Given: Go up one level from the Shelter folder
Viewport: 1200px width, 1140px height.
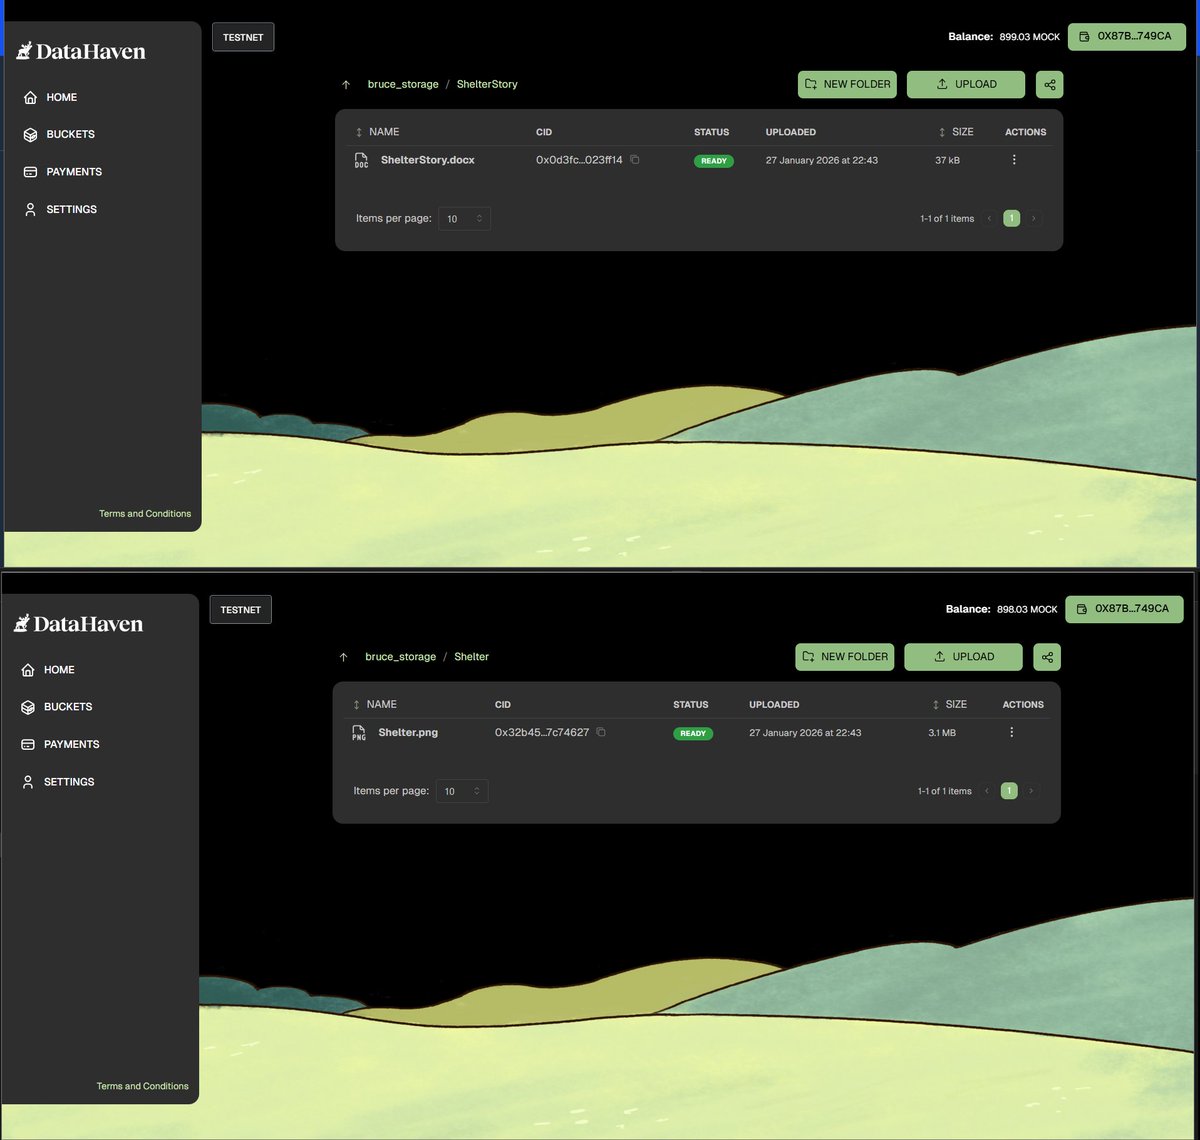Looking at the screenshot, I should click(344, 657).
